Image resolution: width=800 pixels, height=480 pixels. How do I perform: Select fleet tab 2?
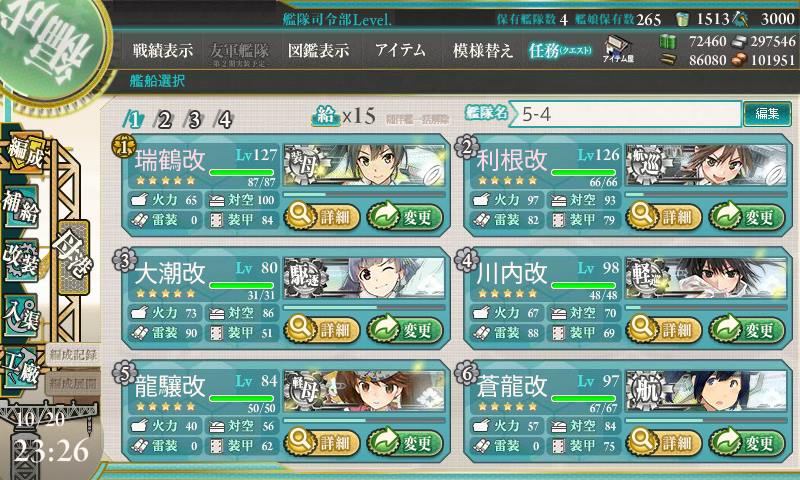(164, 120)
